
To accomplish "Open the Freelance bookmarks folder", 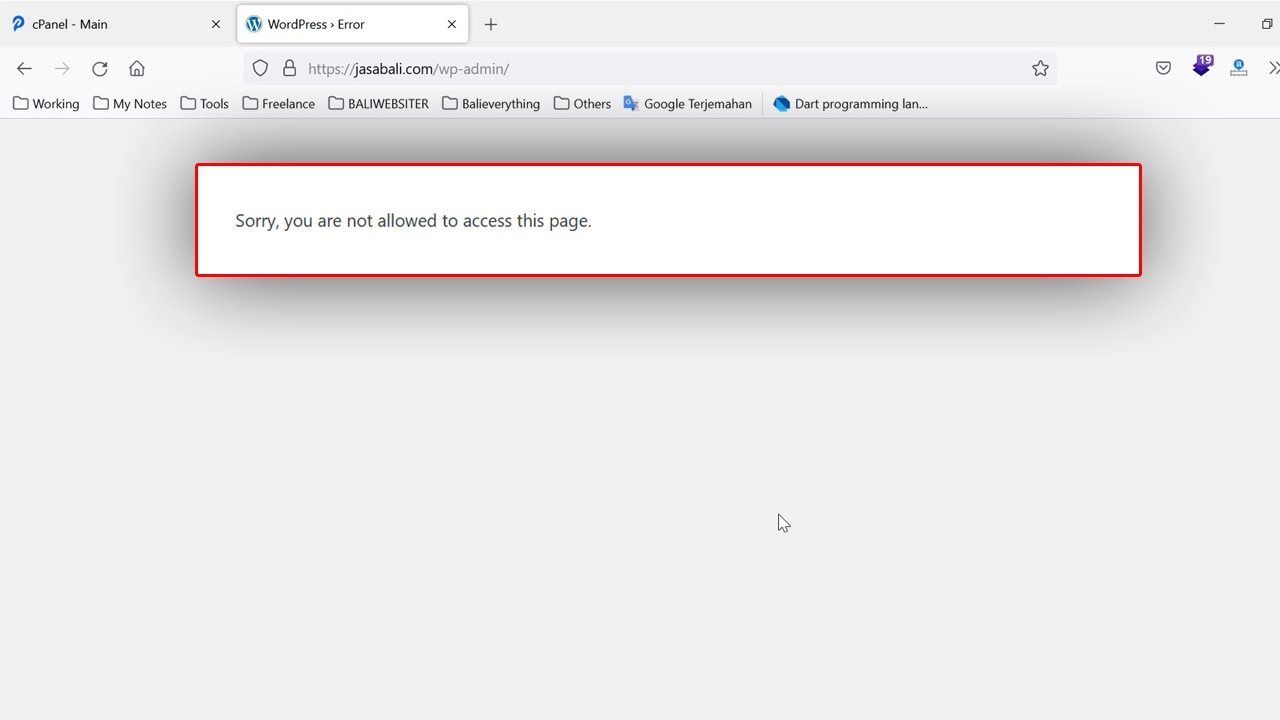I will (x=278, y=103).
